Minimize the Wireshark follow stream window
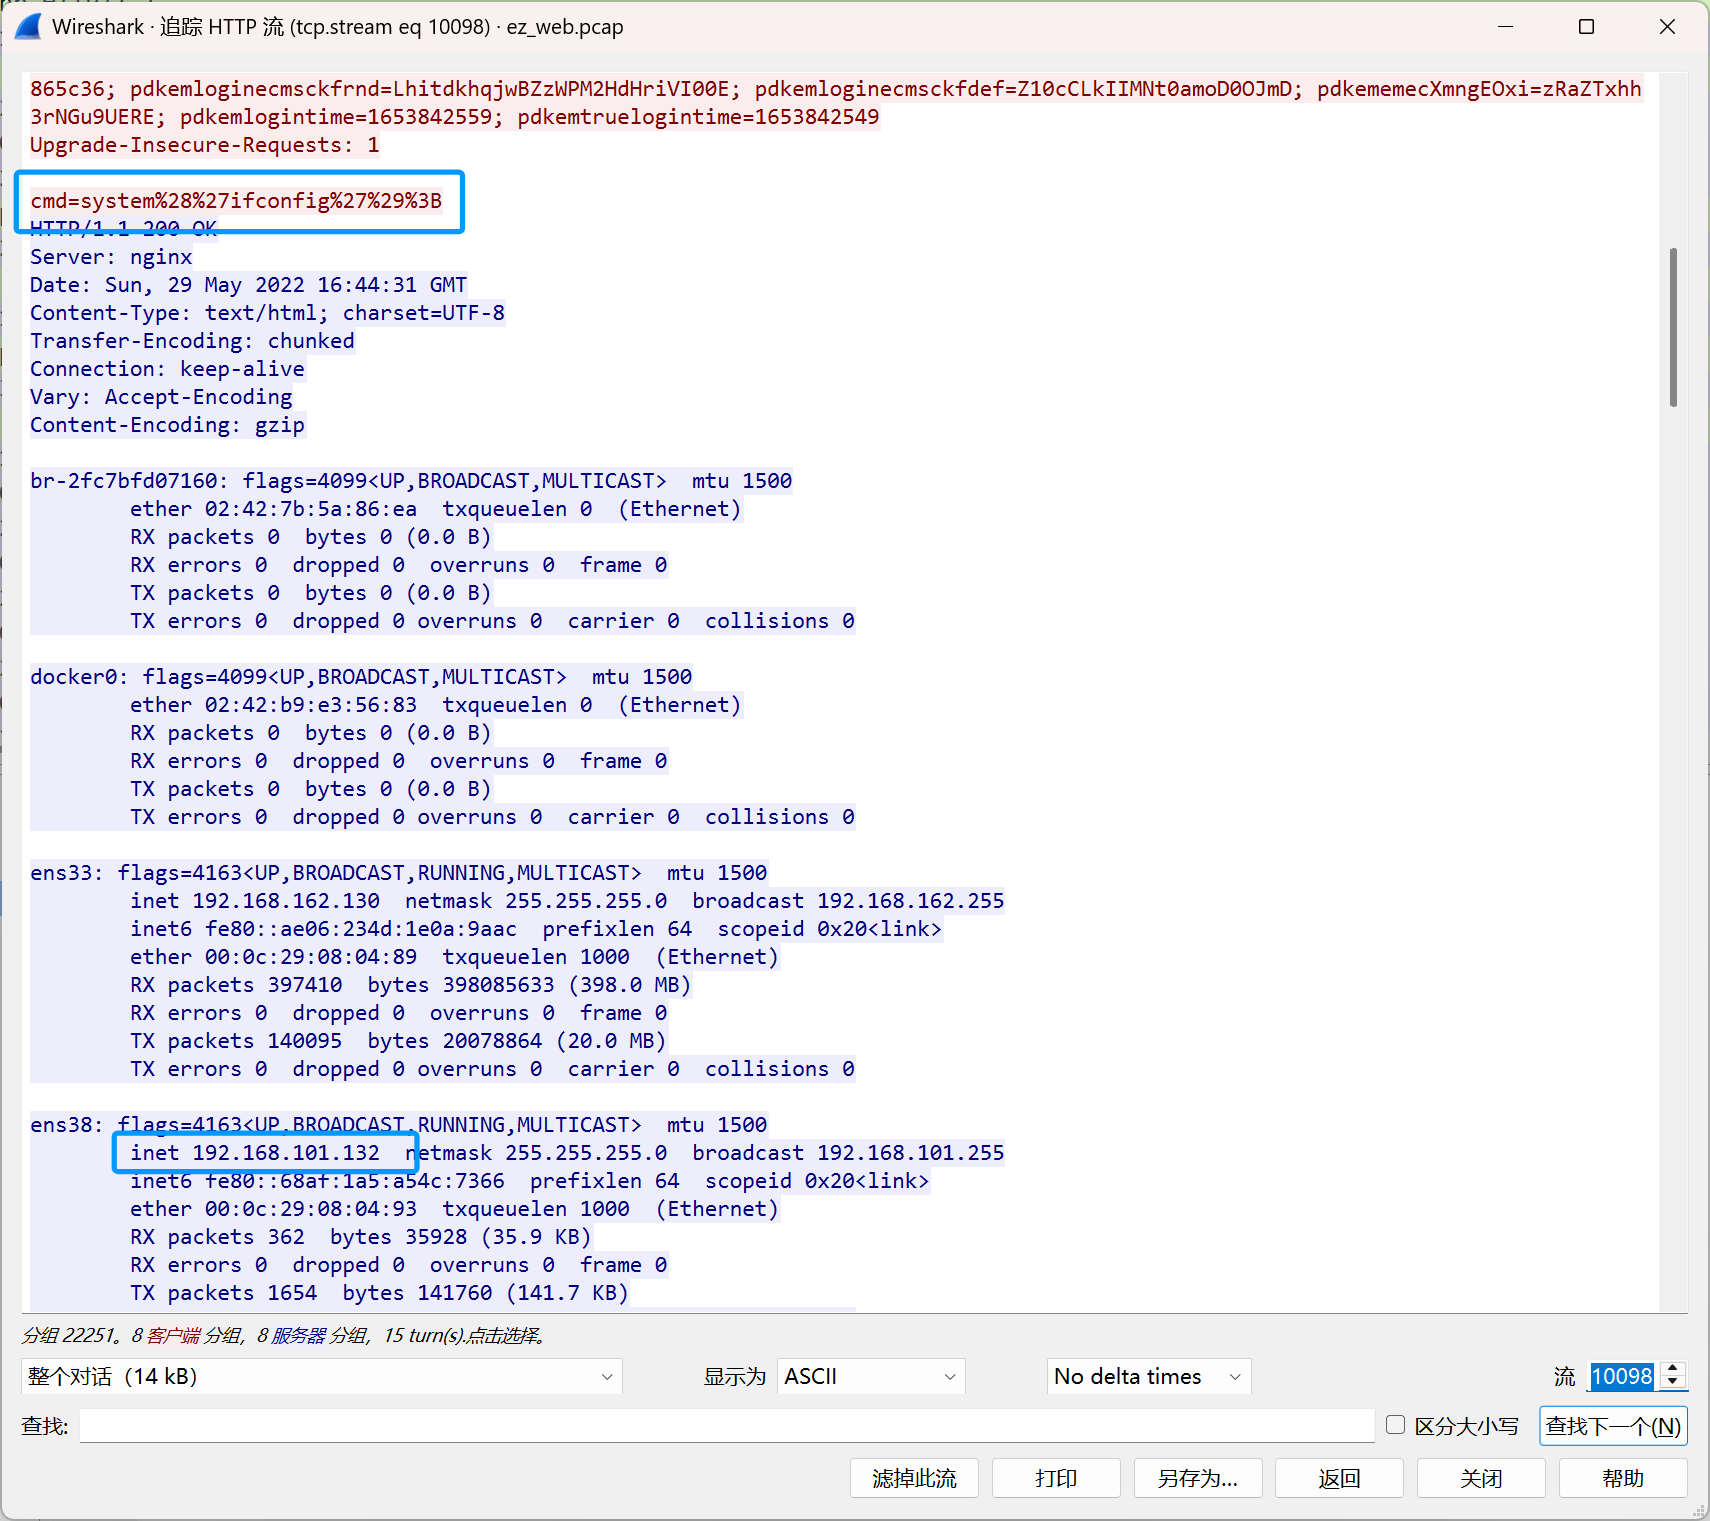This screenshot has width=1710, height=1521. pos(1505,27)
